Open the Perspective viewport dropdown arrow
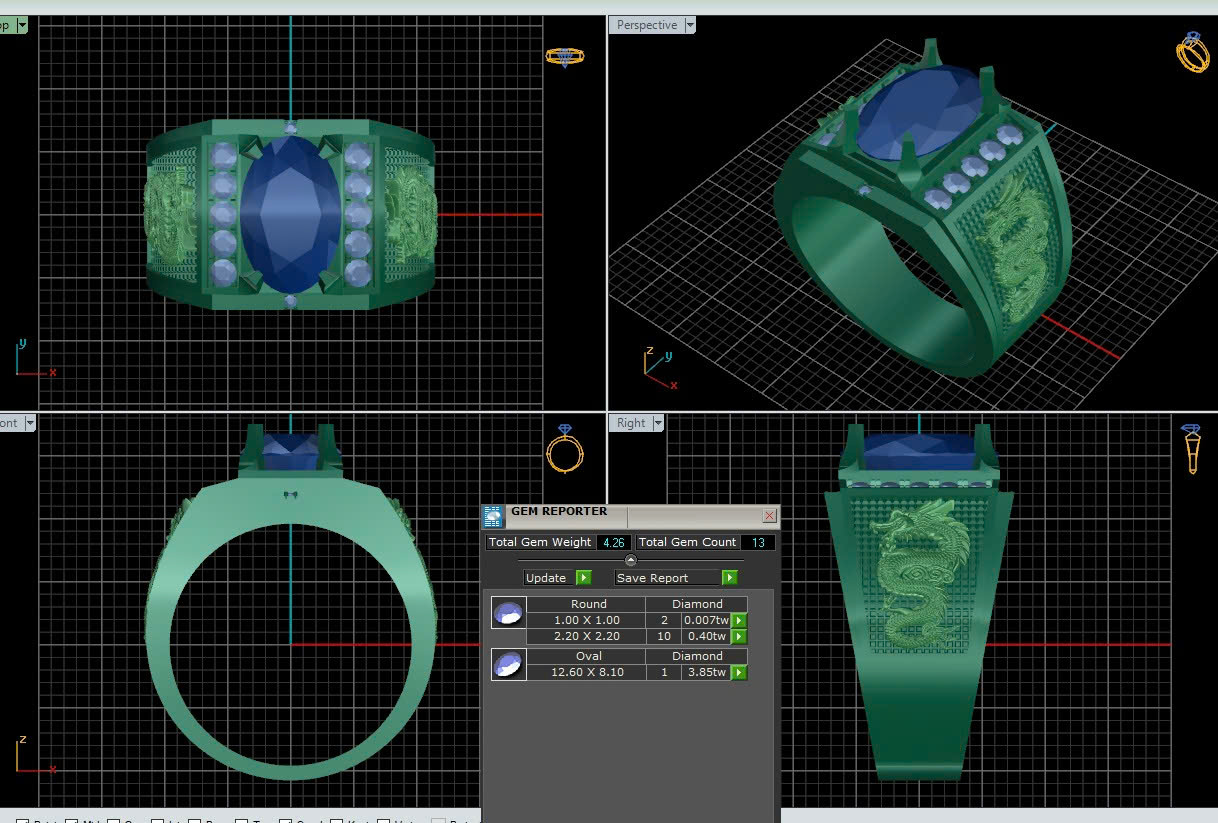The image size is (1218, 823). pyautogui.click(x=690, y=25)
